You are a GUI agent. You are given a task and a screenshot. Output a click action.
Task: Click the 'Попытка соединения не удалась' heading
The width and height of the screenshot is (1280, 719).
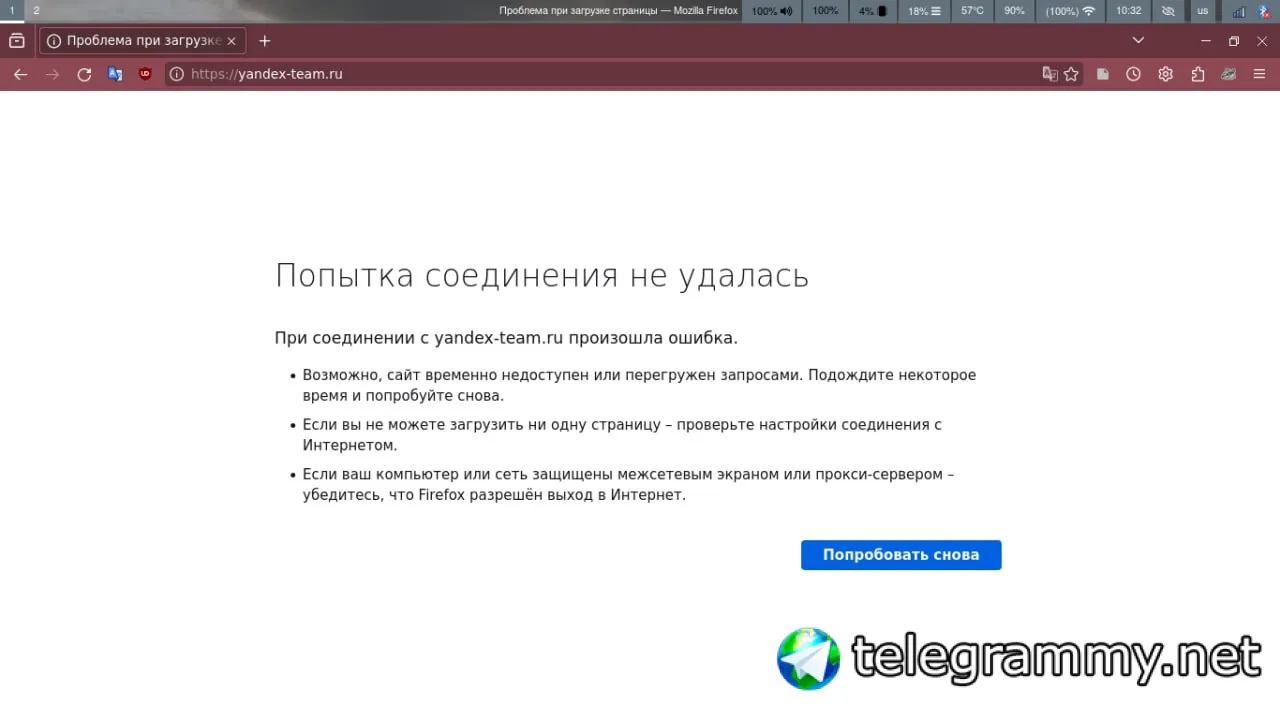[x=542, y=276]
